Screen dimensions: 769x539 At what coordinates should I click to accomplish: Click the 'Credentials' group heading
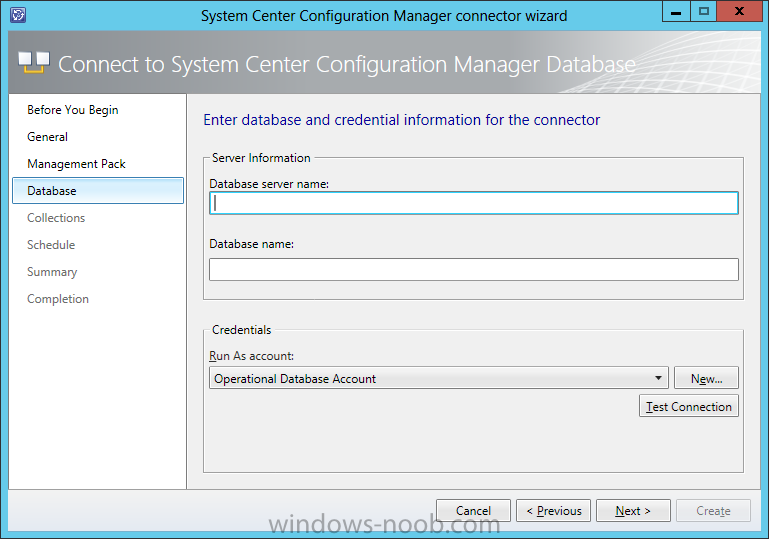point(241,330)
